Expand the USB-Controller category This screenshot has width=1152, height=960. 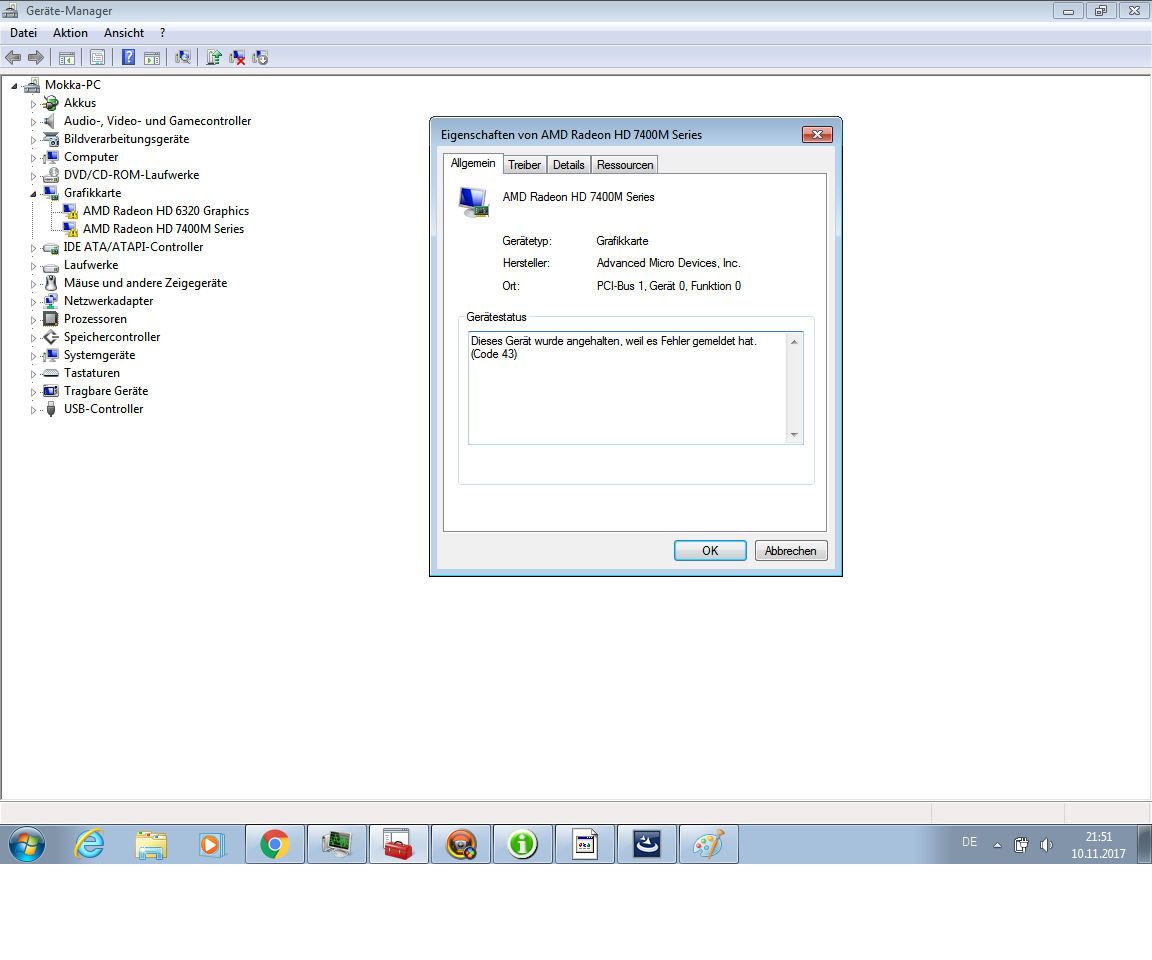coord(33,410)
